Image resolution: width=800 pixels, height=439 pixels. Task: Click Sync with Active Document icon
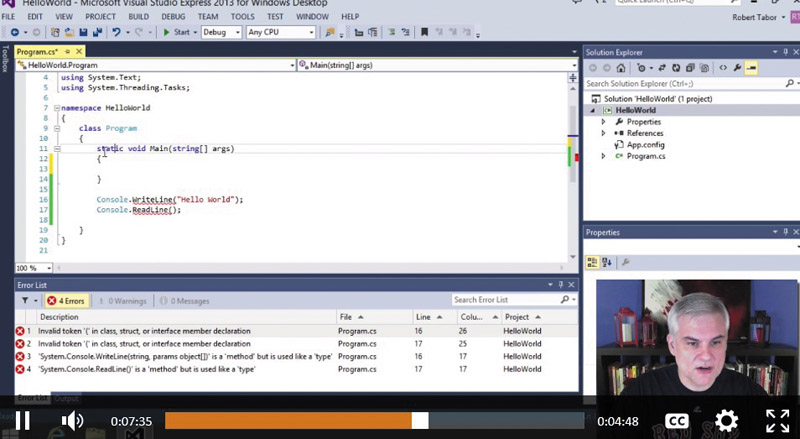(662, 68)
